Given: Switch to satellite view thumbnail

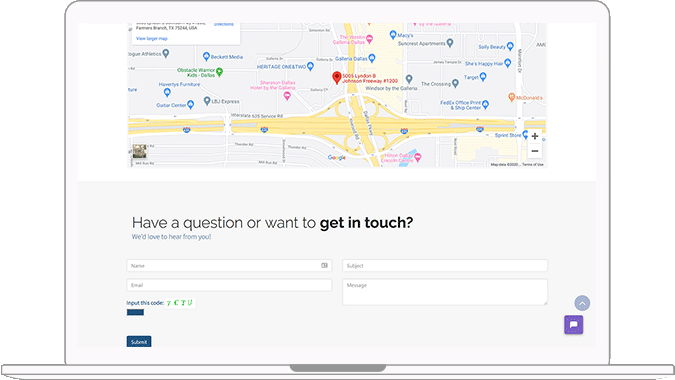Looking at the screenshot, I should coord(139,151).
